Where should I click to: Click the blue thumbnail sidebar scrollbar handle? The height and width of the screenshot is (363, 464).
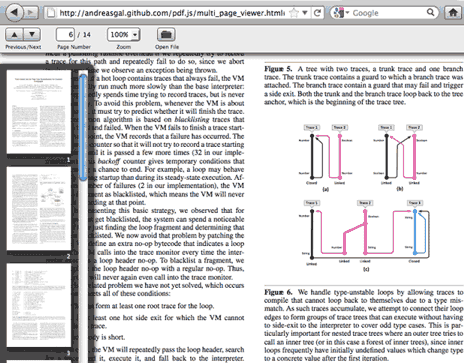[83, 127]
